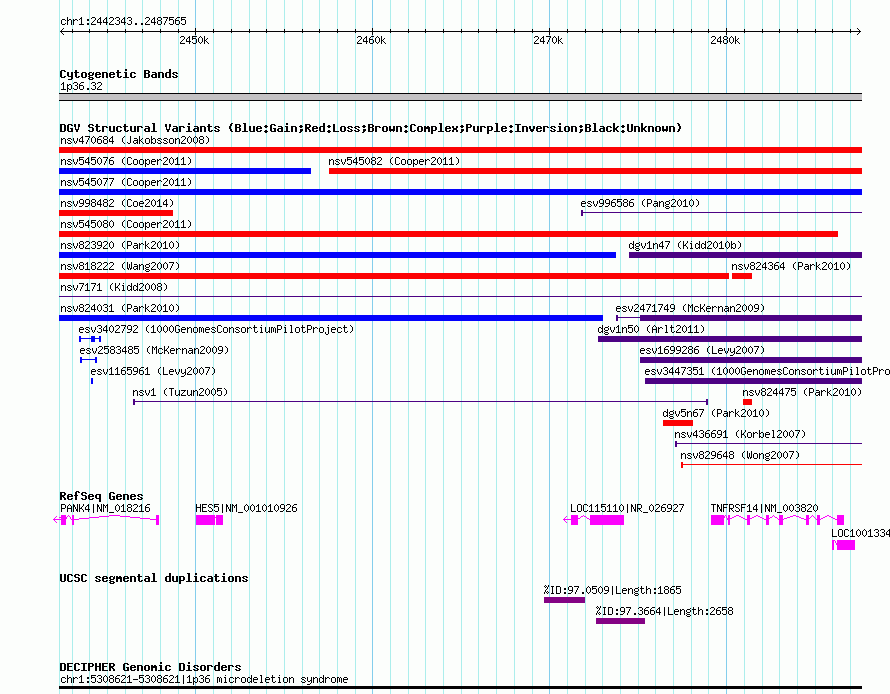Viewport: 890px width, 694px height.
Task: Select the nsv545076 (Cooper2011) blue gain bar
Action: (x=185, y=171)
